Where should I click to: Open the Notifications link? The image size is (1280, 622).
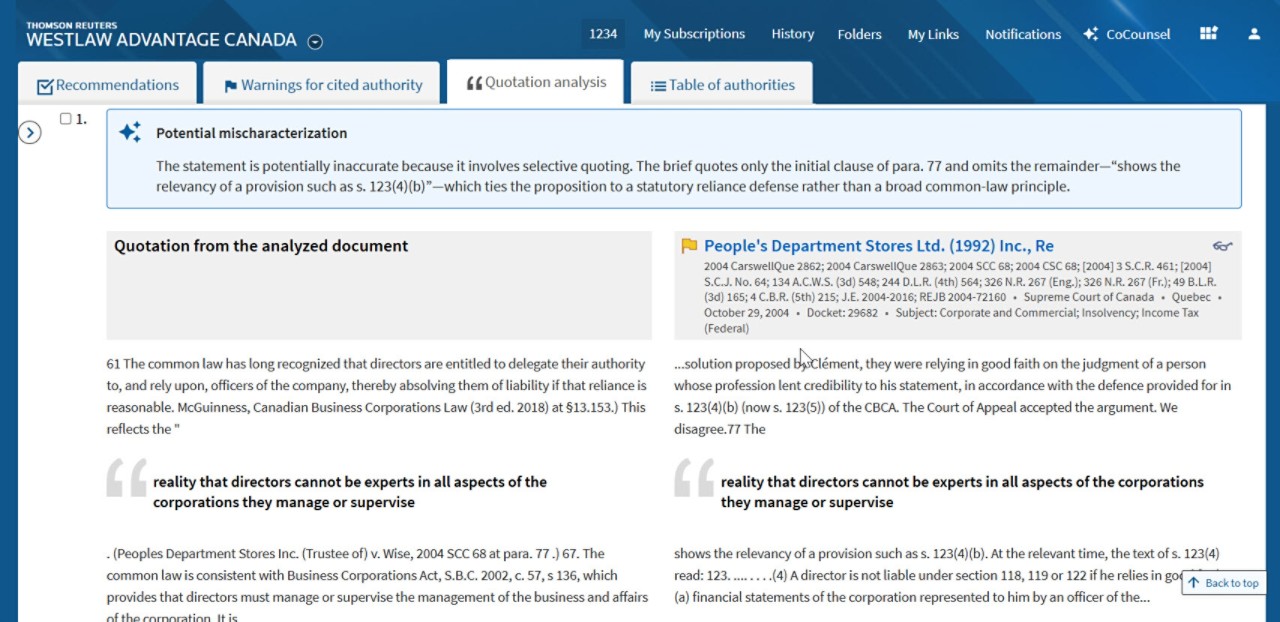click(x=1022, y=34)
